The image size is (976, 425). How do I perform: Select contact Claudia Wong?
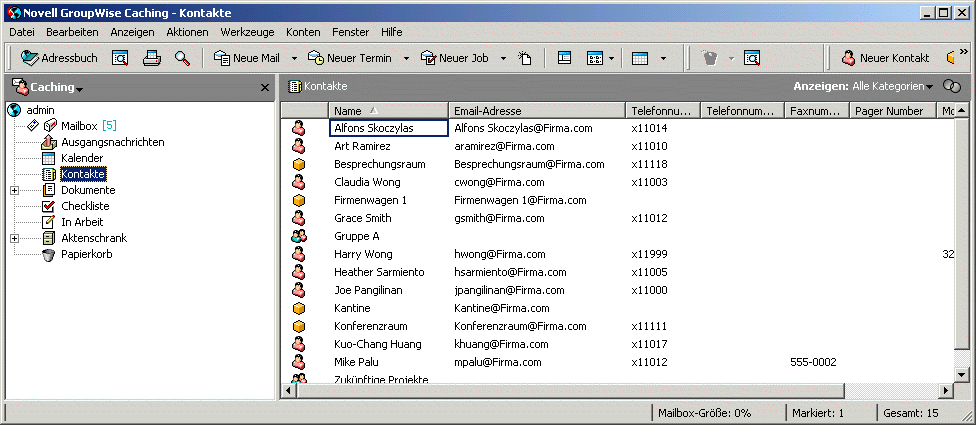(x=367, y=182)
